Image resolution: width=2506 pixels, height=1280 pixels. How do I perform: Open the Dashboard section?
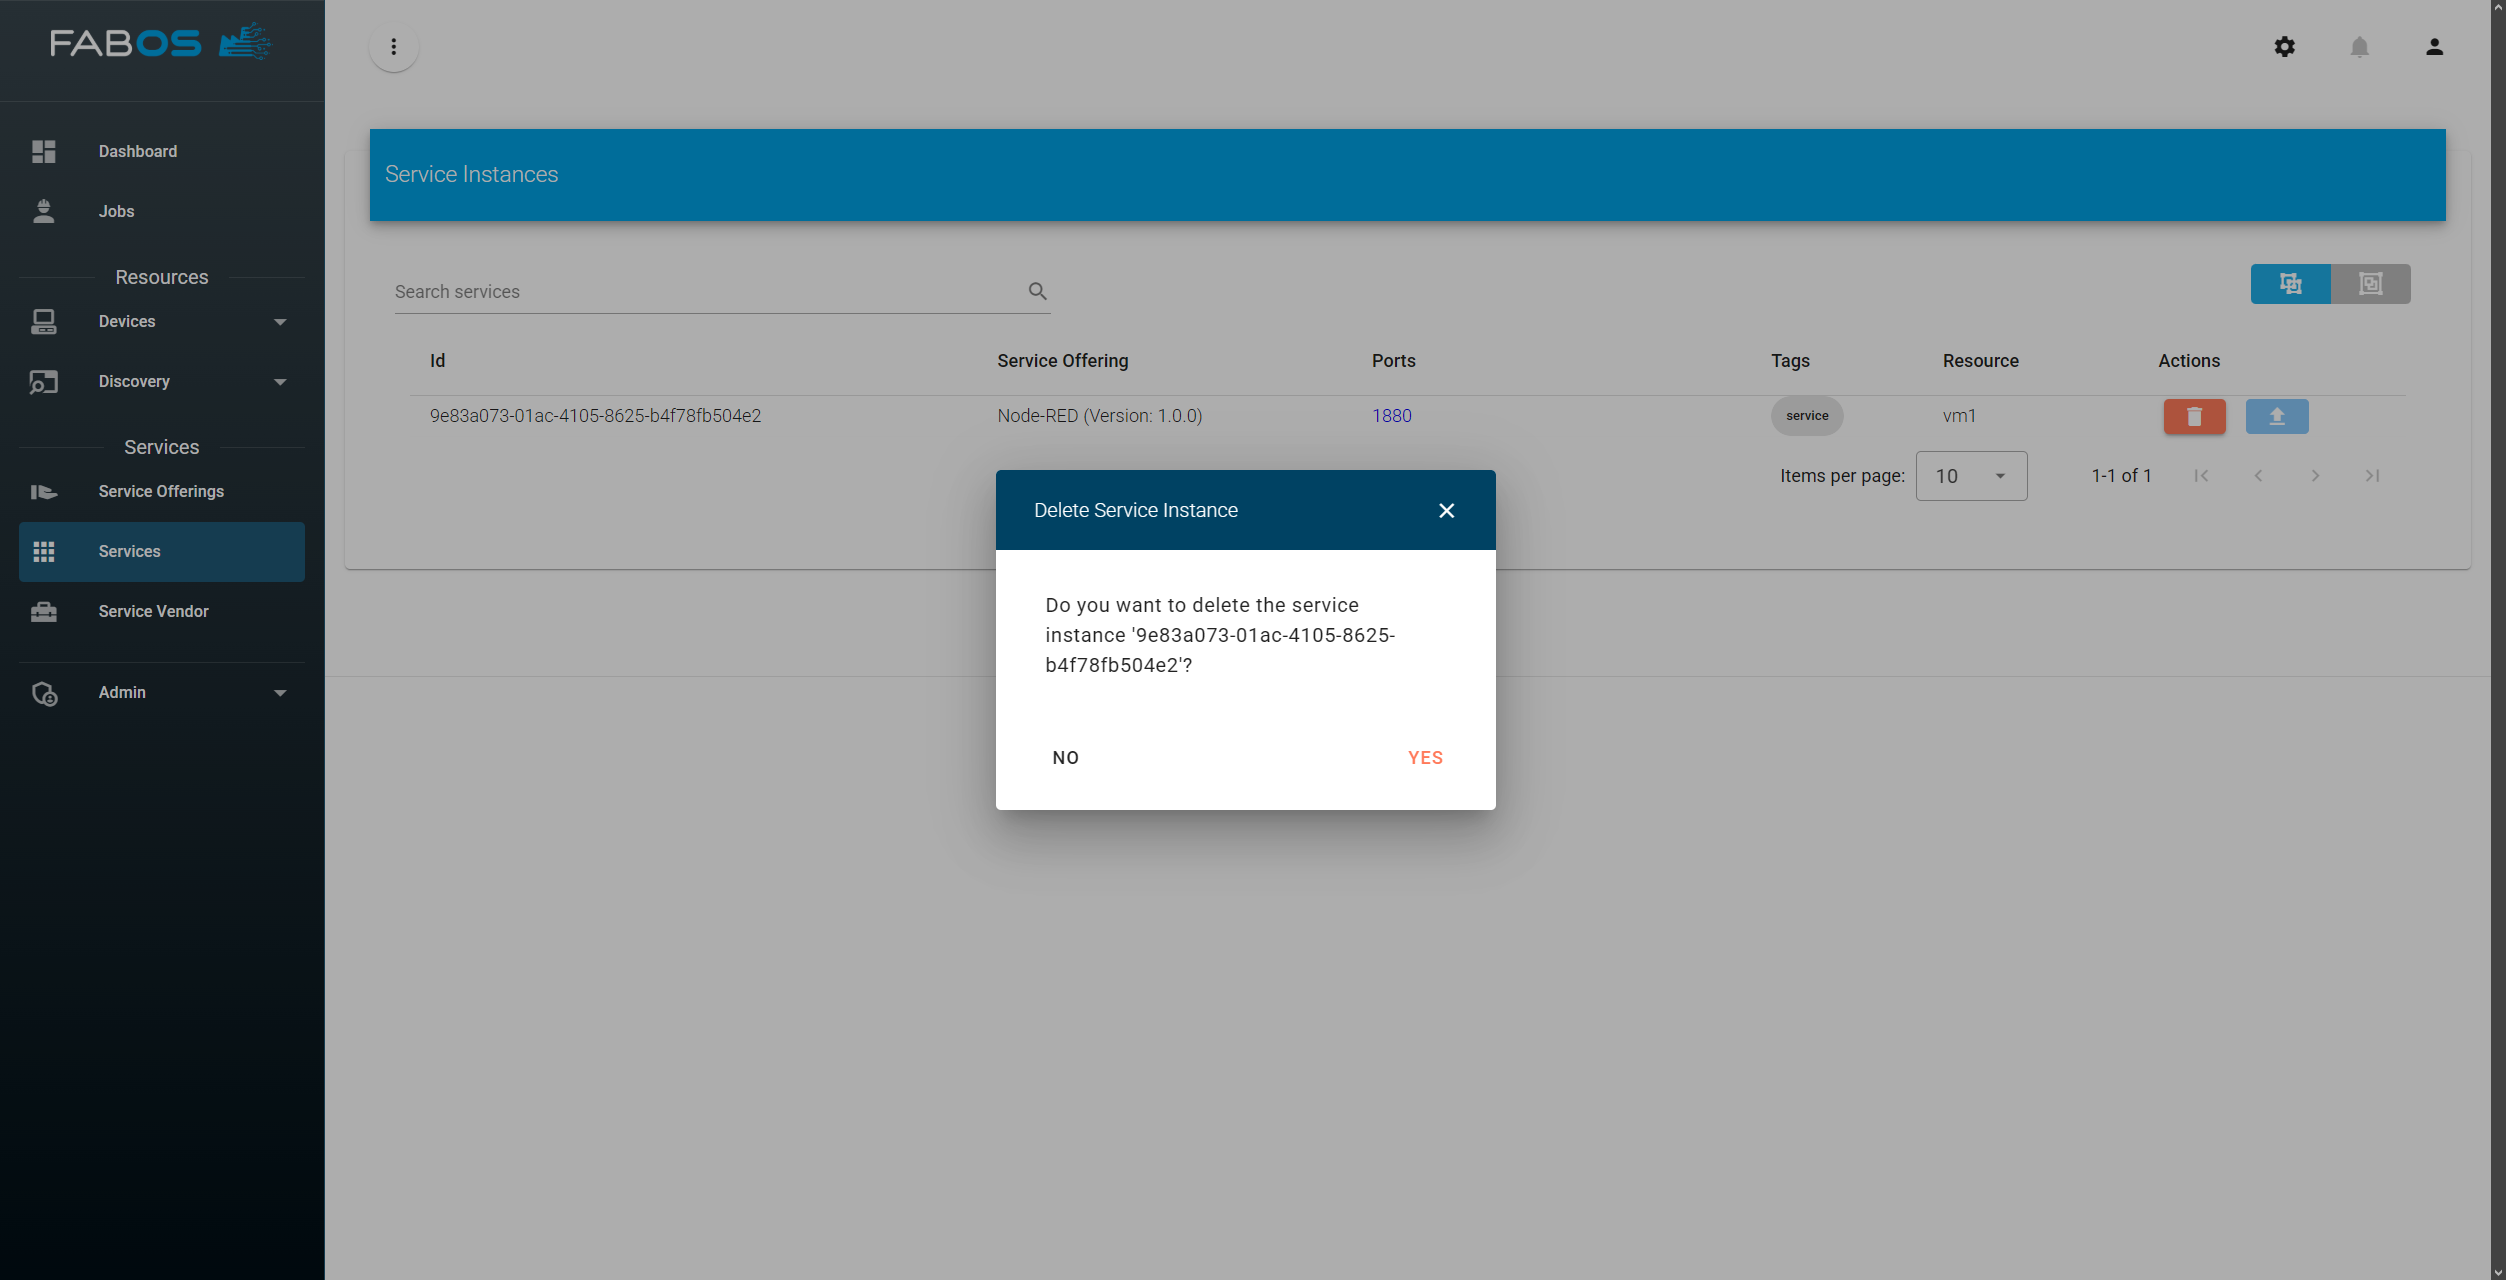click(x=137, y=151)
